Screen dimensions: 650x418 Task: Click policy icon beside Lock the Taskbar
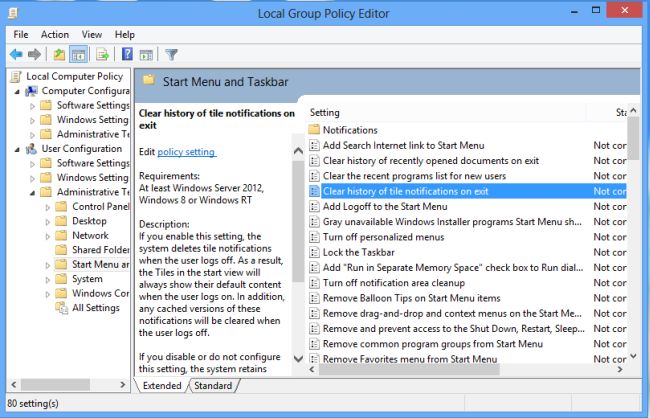315,252
